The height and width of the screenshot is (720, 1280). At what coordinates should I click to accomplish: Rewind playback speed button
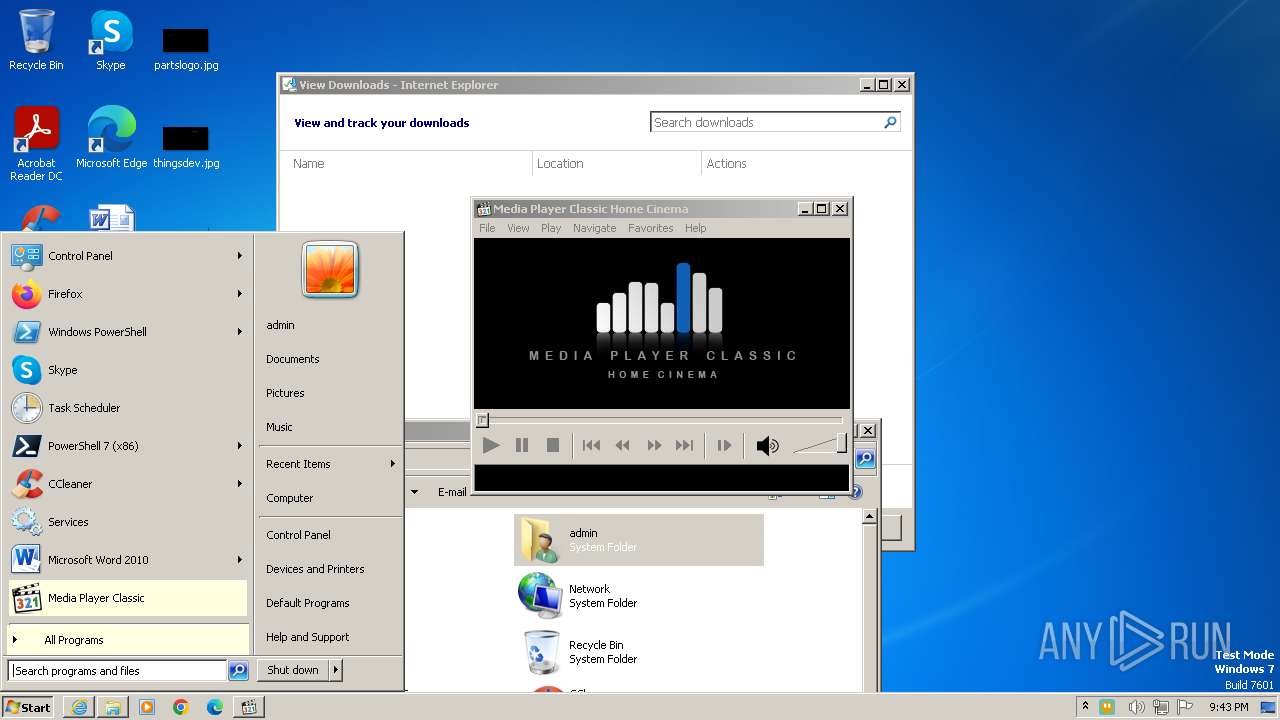[622, 445]
